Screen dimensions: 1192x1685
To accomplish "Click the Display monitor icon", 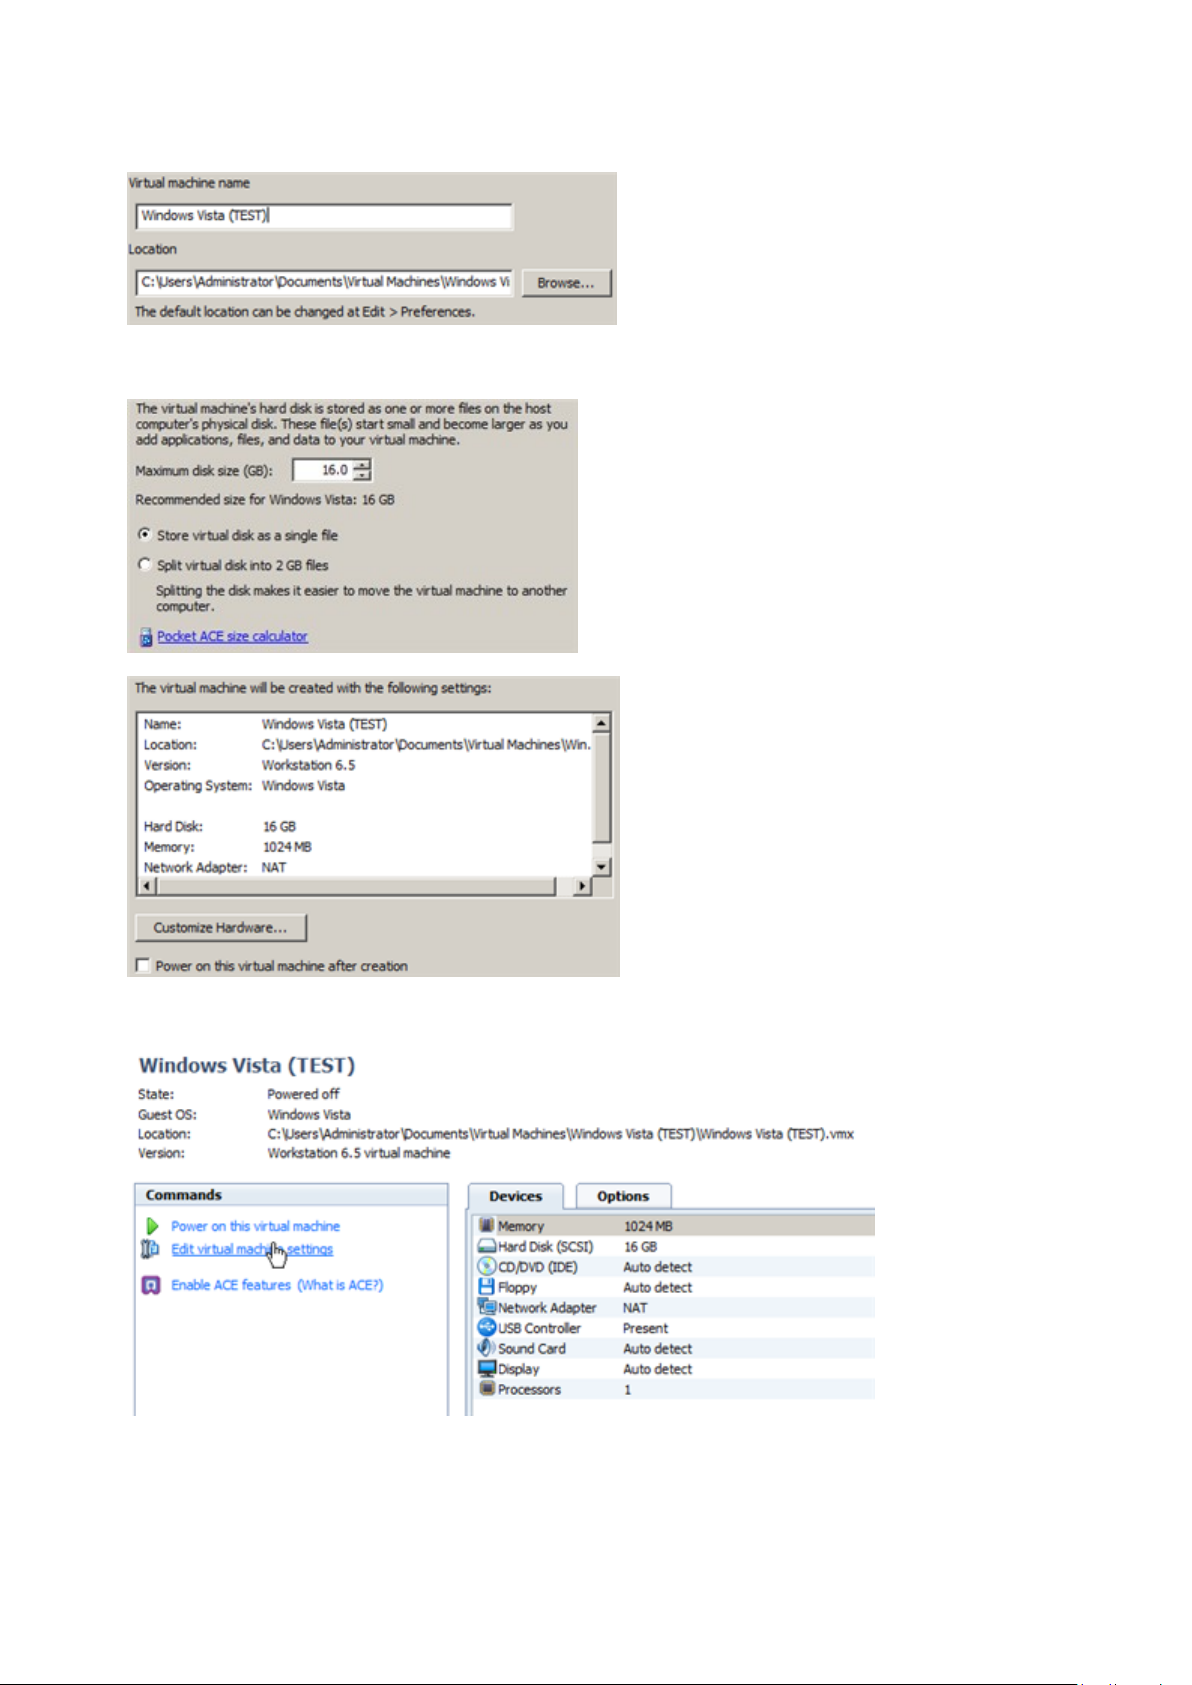I will pos(487,1369).
